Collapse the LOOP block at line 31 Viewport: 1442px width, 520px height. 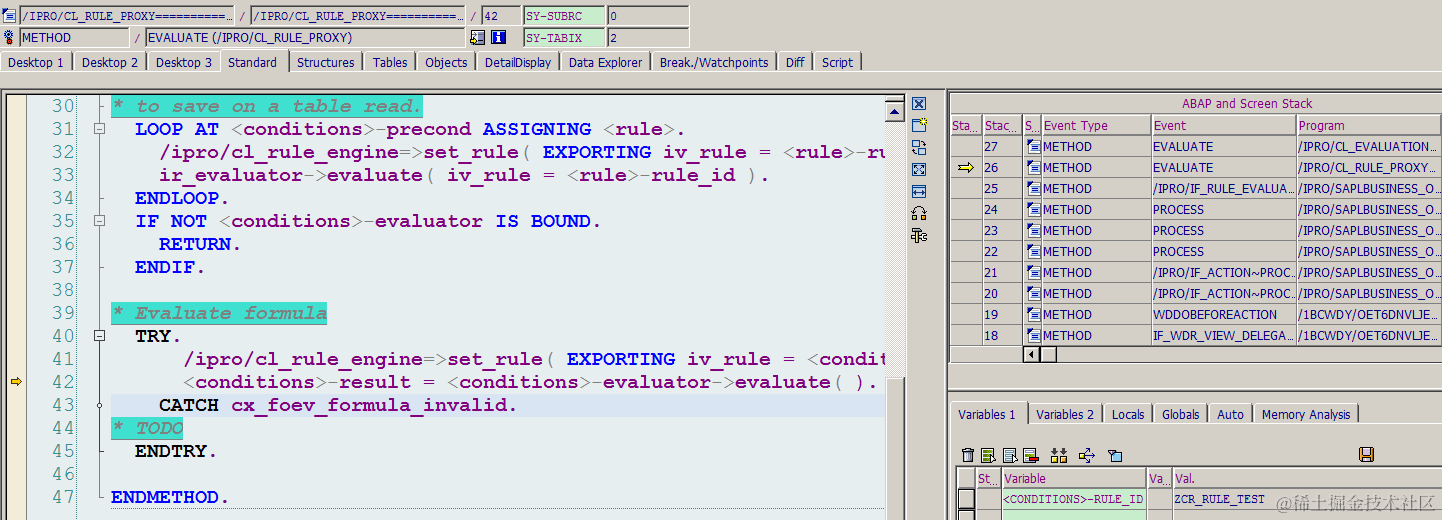(x=99, y=129)
